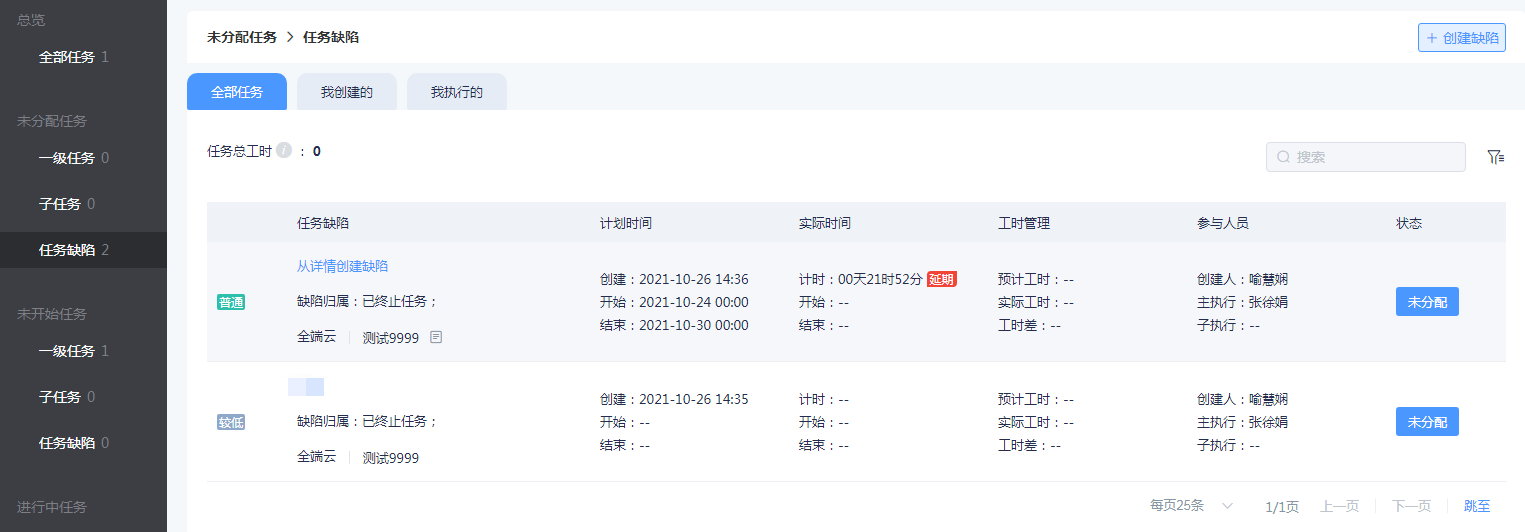
Task: Click 未分配 button in the 较低 row
Action: pos(1427,422)
